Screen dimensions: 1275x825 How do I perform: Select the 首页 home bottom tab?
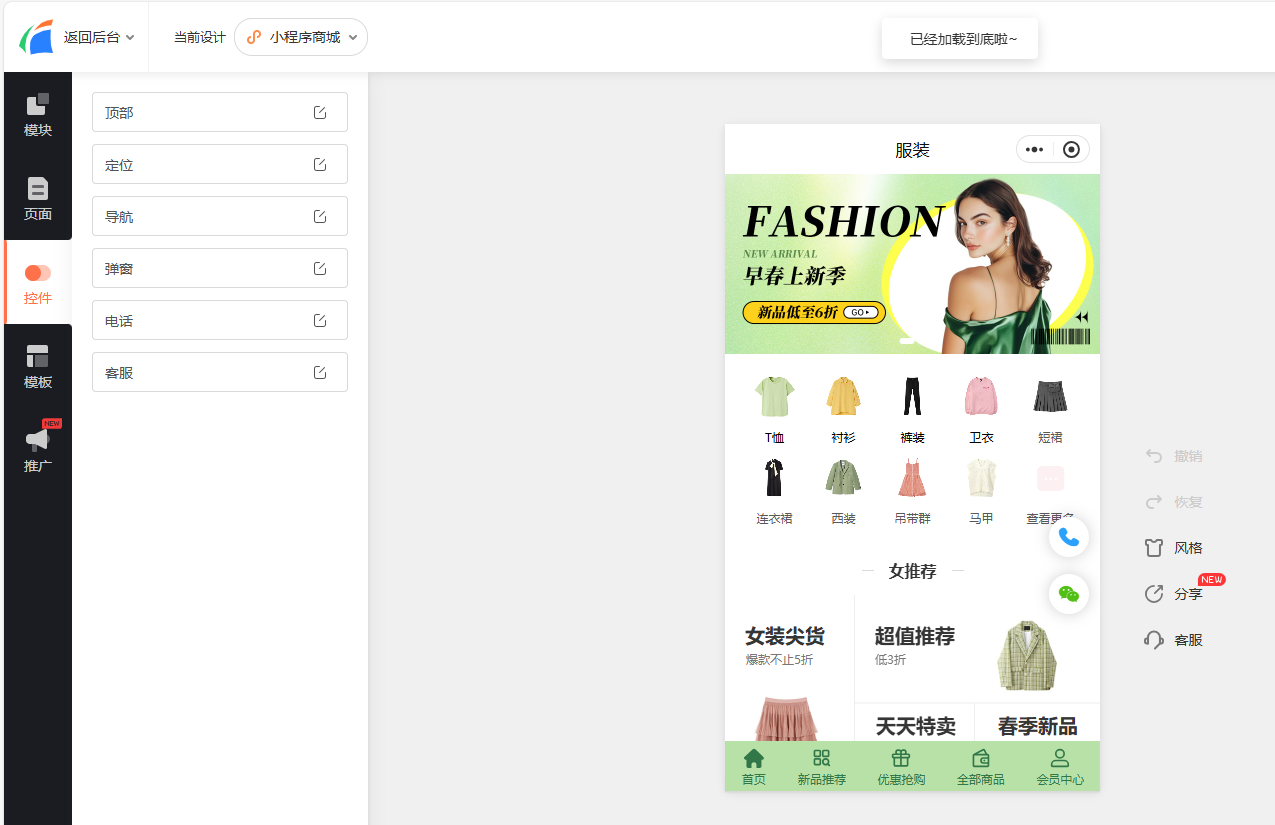[754, 767]
